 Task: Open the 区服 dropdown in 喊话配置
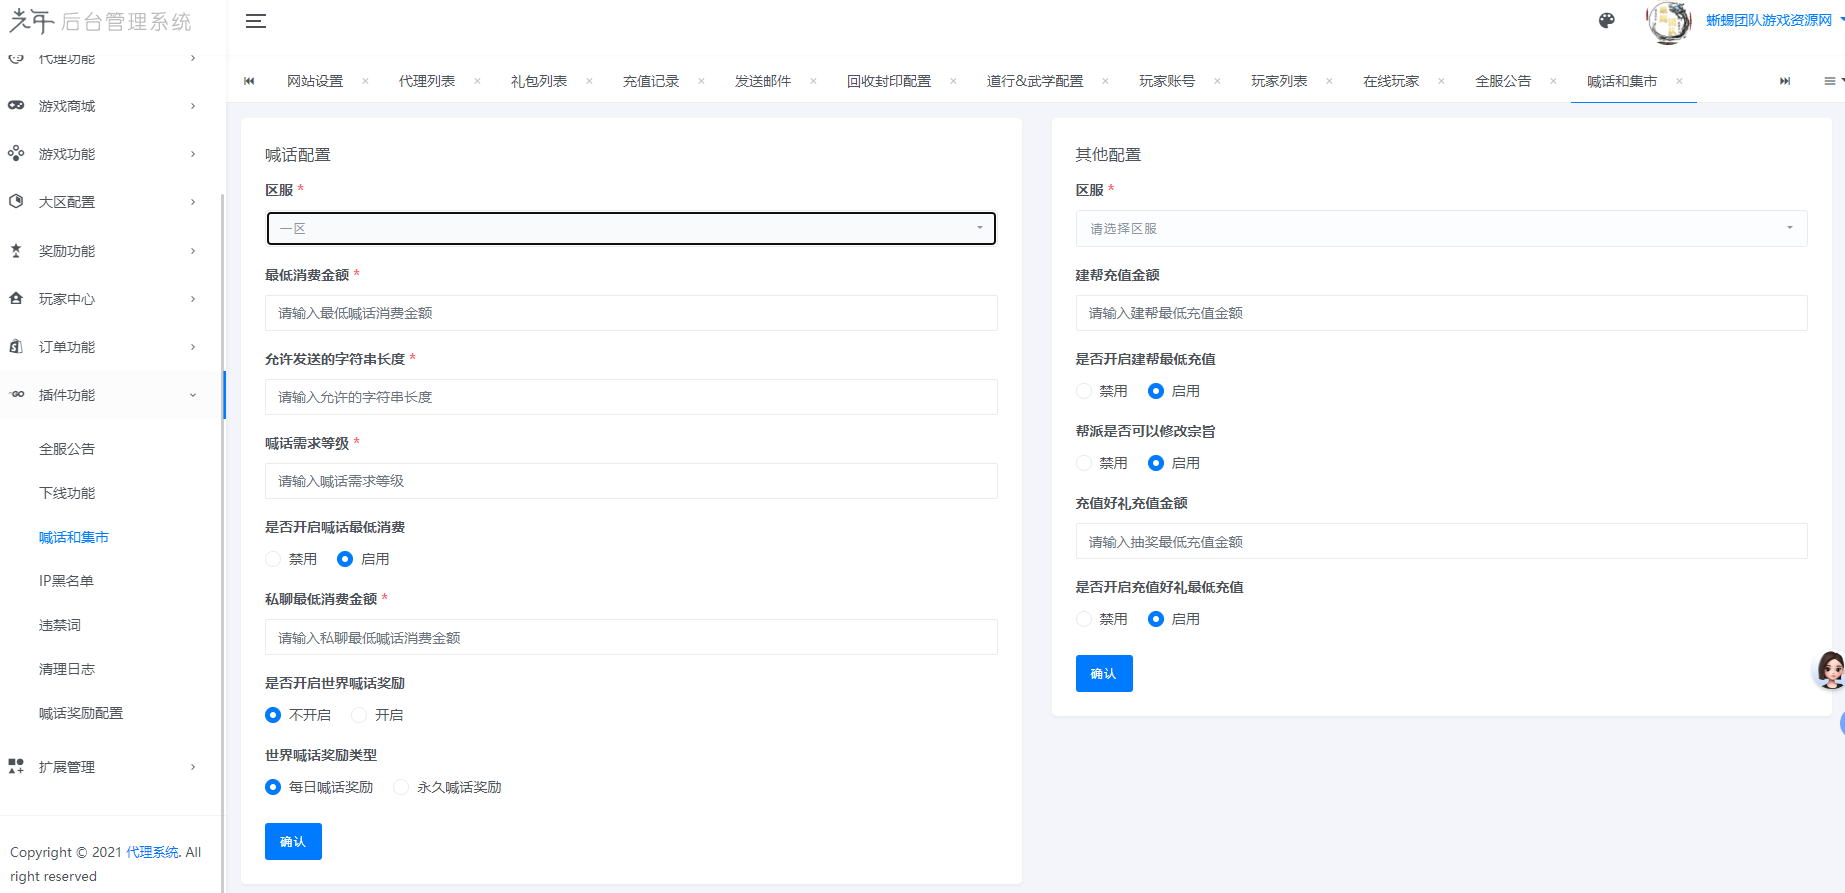(631, 228)
